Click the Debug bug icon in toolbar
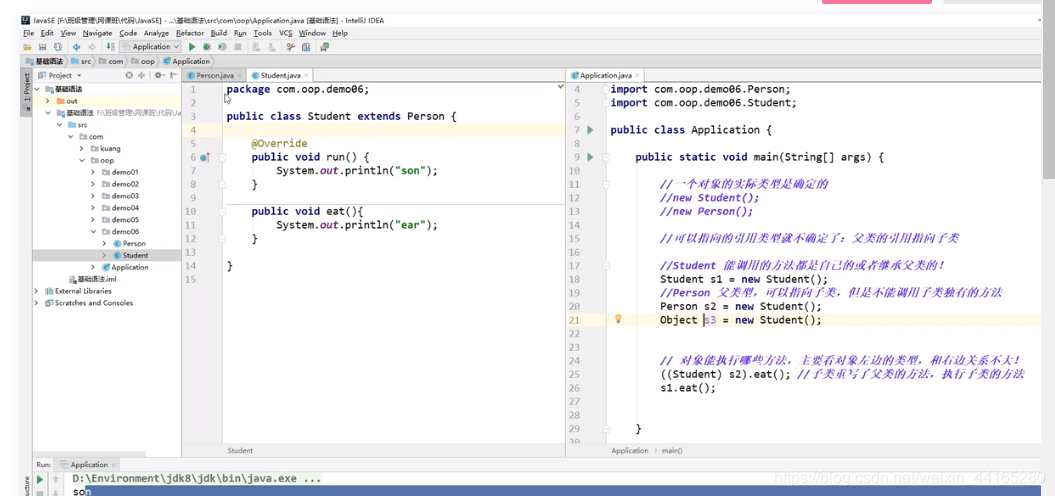 207,47
